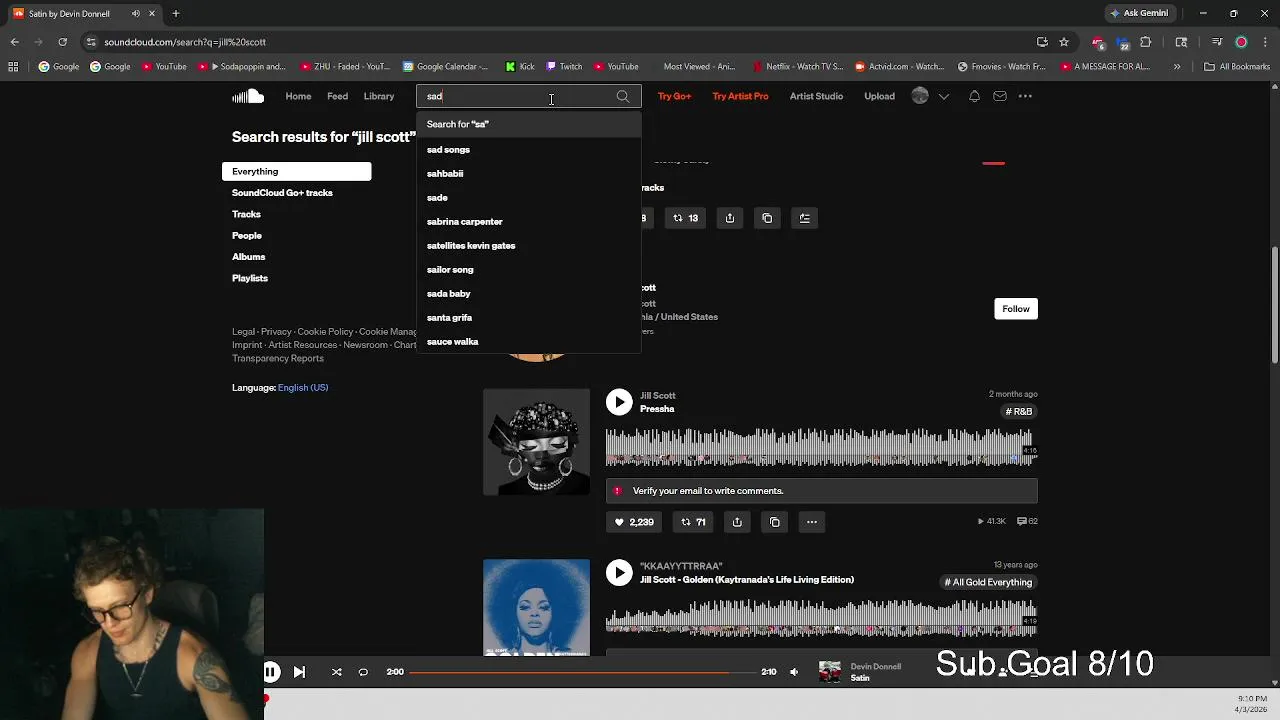
Task: Select 'sade' suggestion
Action: [528, 198]
